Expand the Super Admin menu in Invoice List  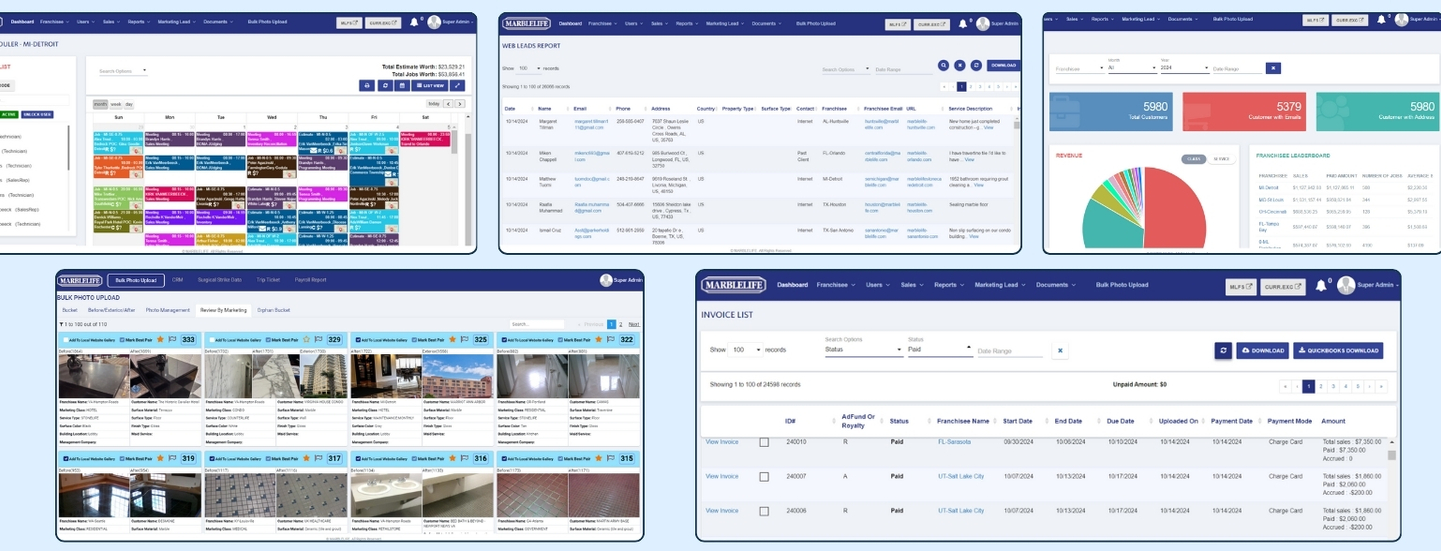point(1377,285)
